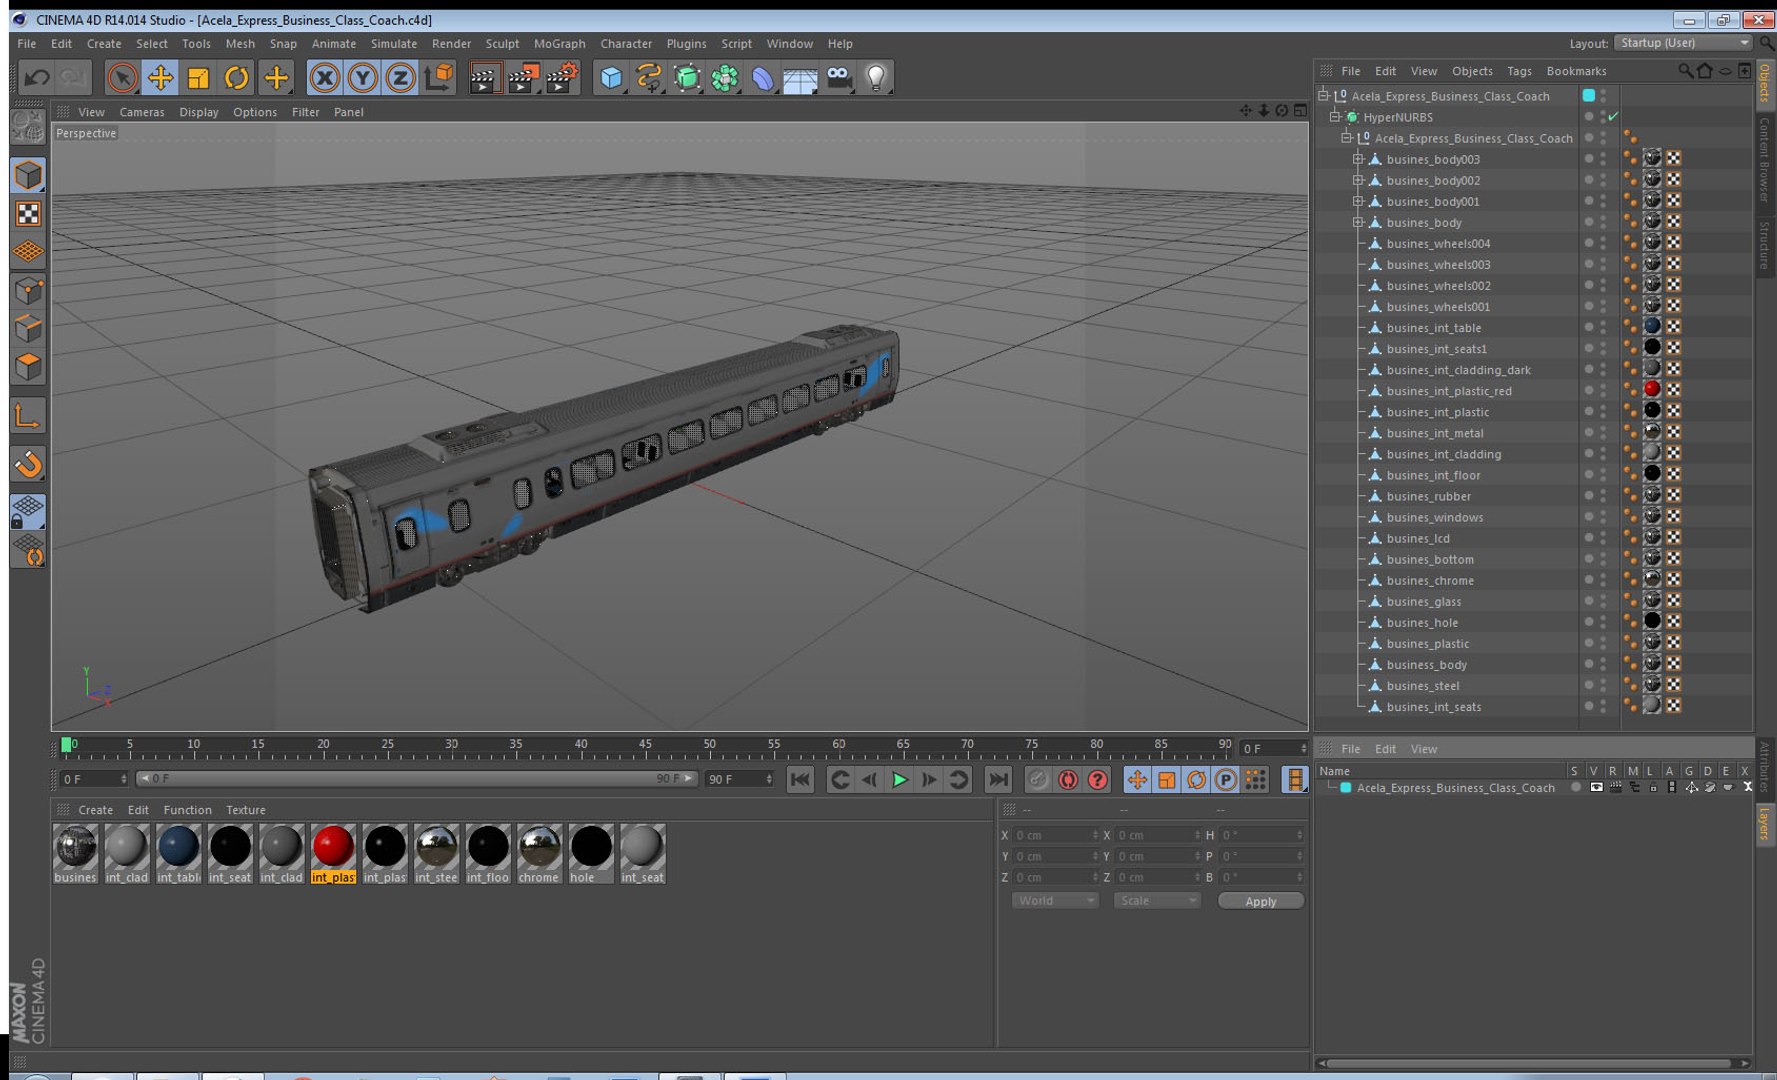Image resolution: width=1777 pixels, height=1080 pixels.
Task: Select Make Editable tool in left sidebar
Action: (x=28, y=126)
